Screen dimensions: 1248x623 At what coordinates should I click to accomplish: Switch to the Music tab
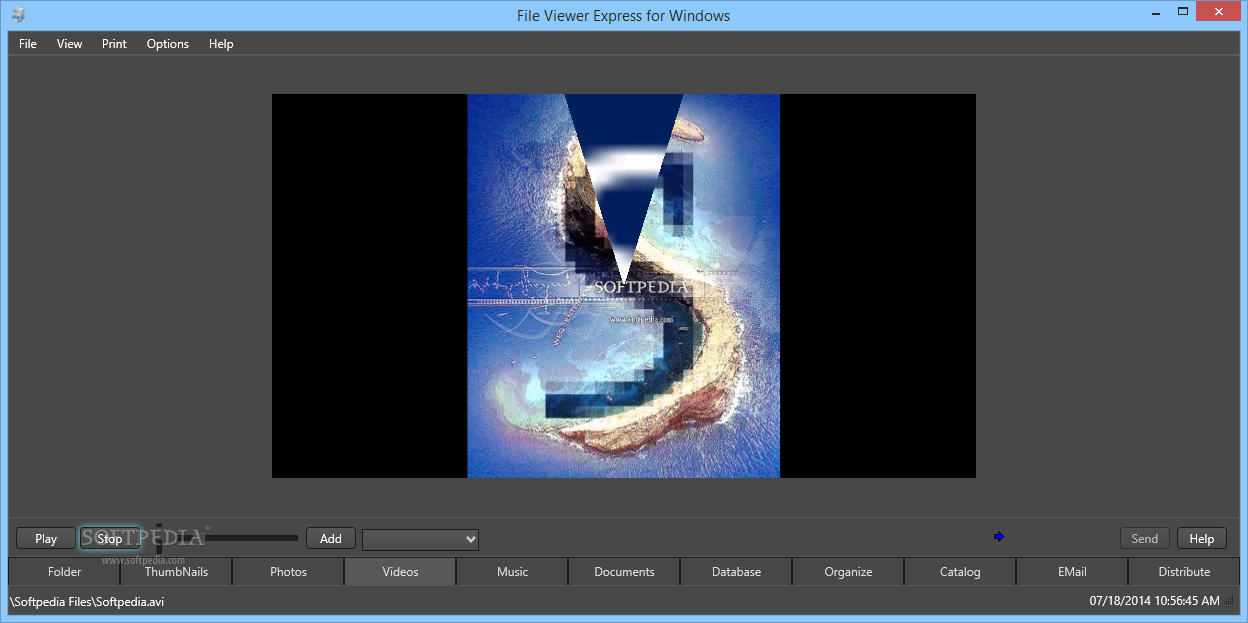(x=513, y=572)
